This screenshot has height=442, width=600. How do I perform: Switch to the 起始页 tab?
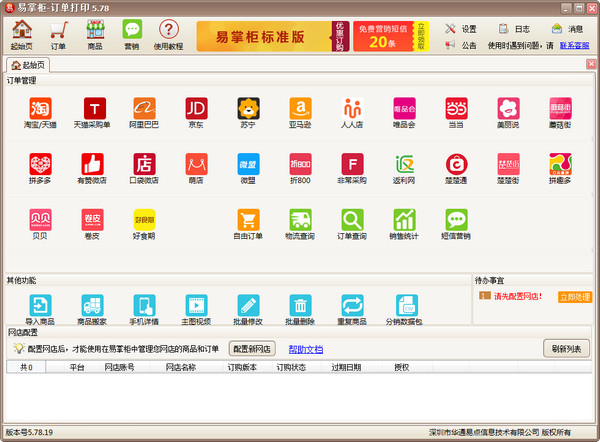click(29, 64)
